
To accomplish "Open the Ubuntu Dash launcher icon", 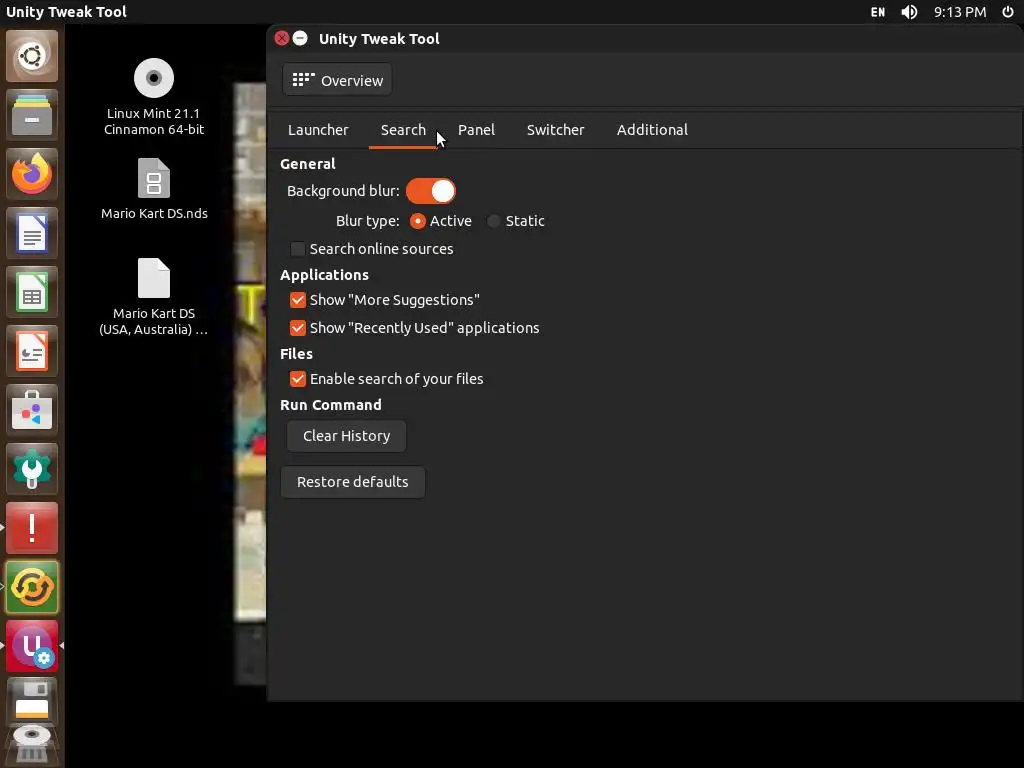I will pyautogui.click(x=32, y=56).
